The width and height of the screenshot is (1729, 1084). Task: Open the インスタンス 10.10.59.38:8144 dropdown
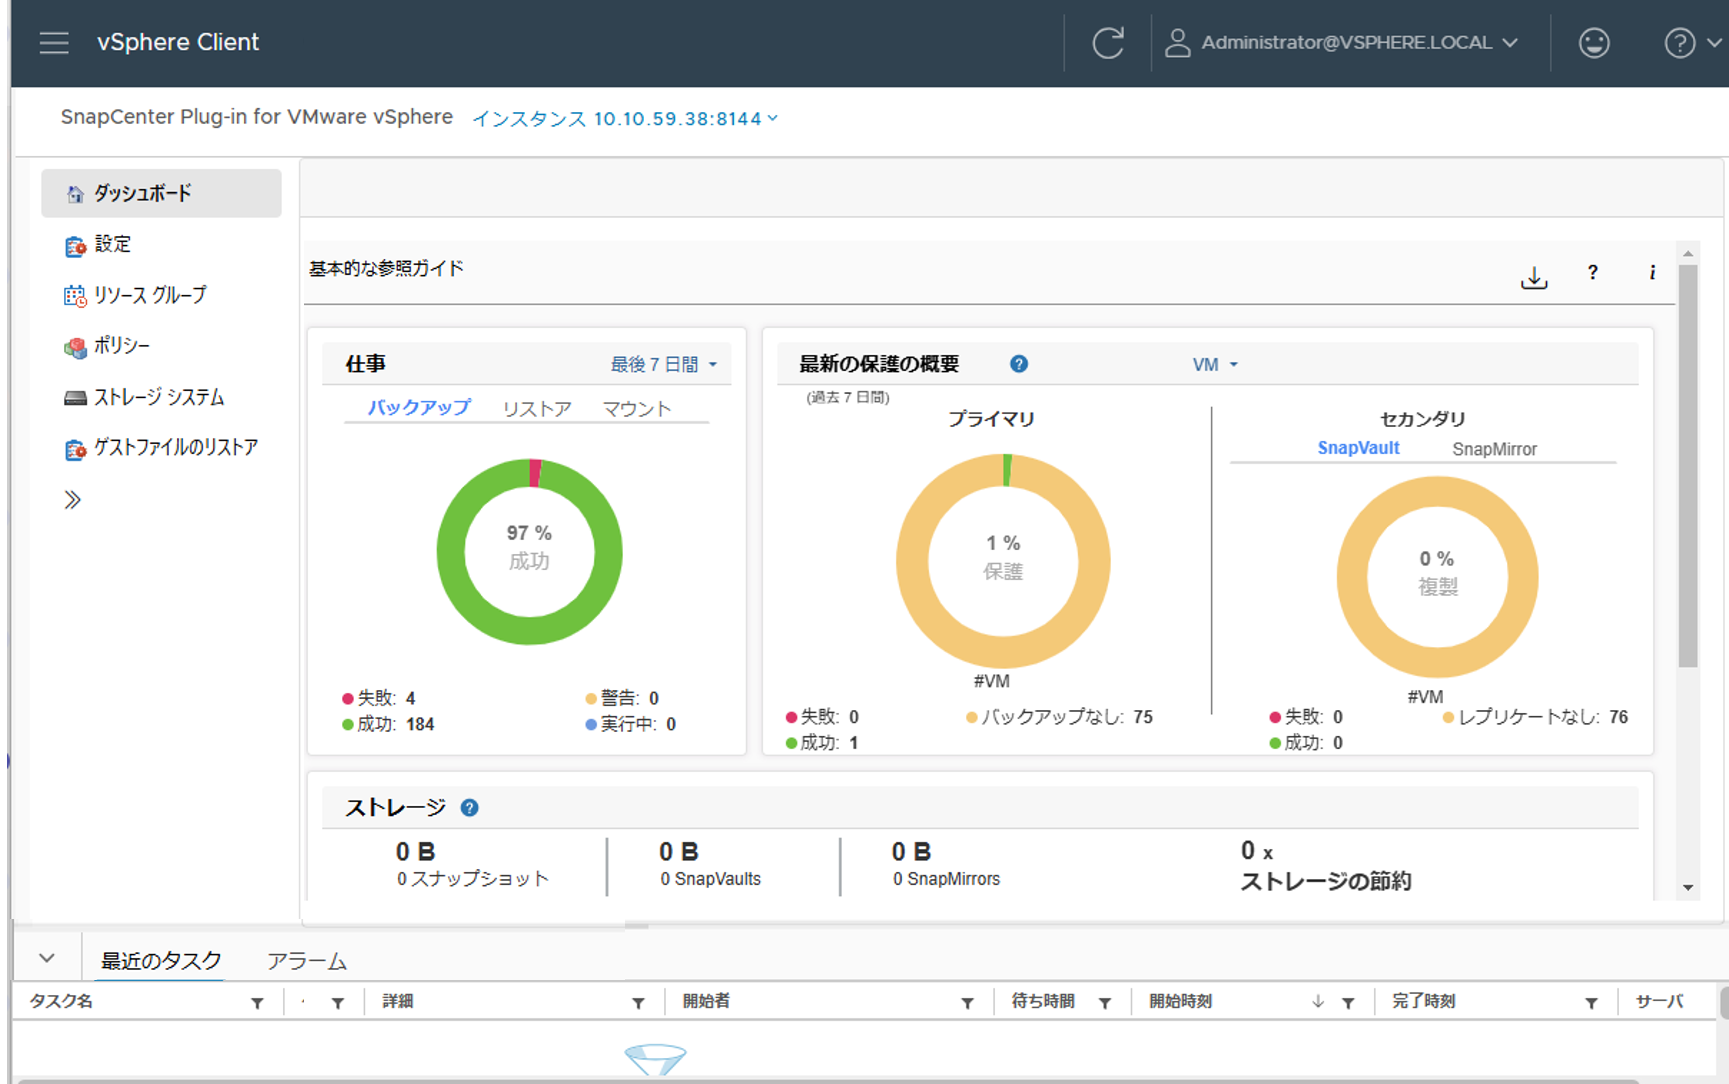pyautogui.click(x=625, y=119)
